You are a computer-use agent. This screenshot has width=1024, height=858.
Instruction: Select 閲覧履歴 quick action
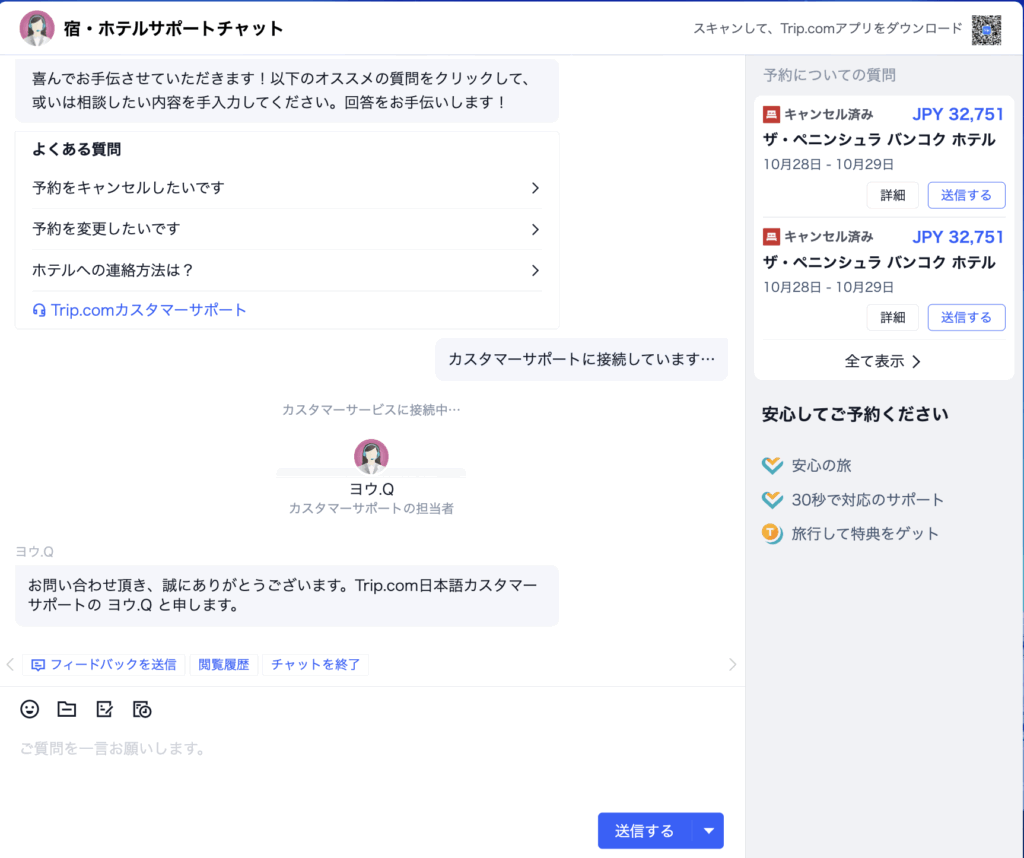click(x=224, y=664)
